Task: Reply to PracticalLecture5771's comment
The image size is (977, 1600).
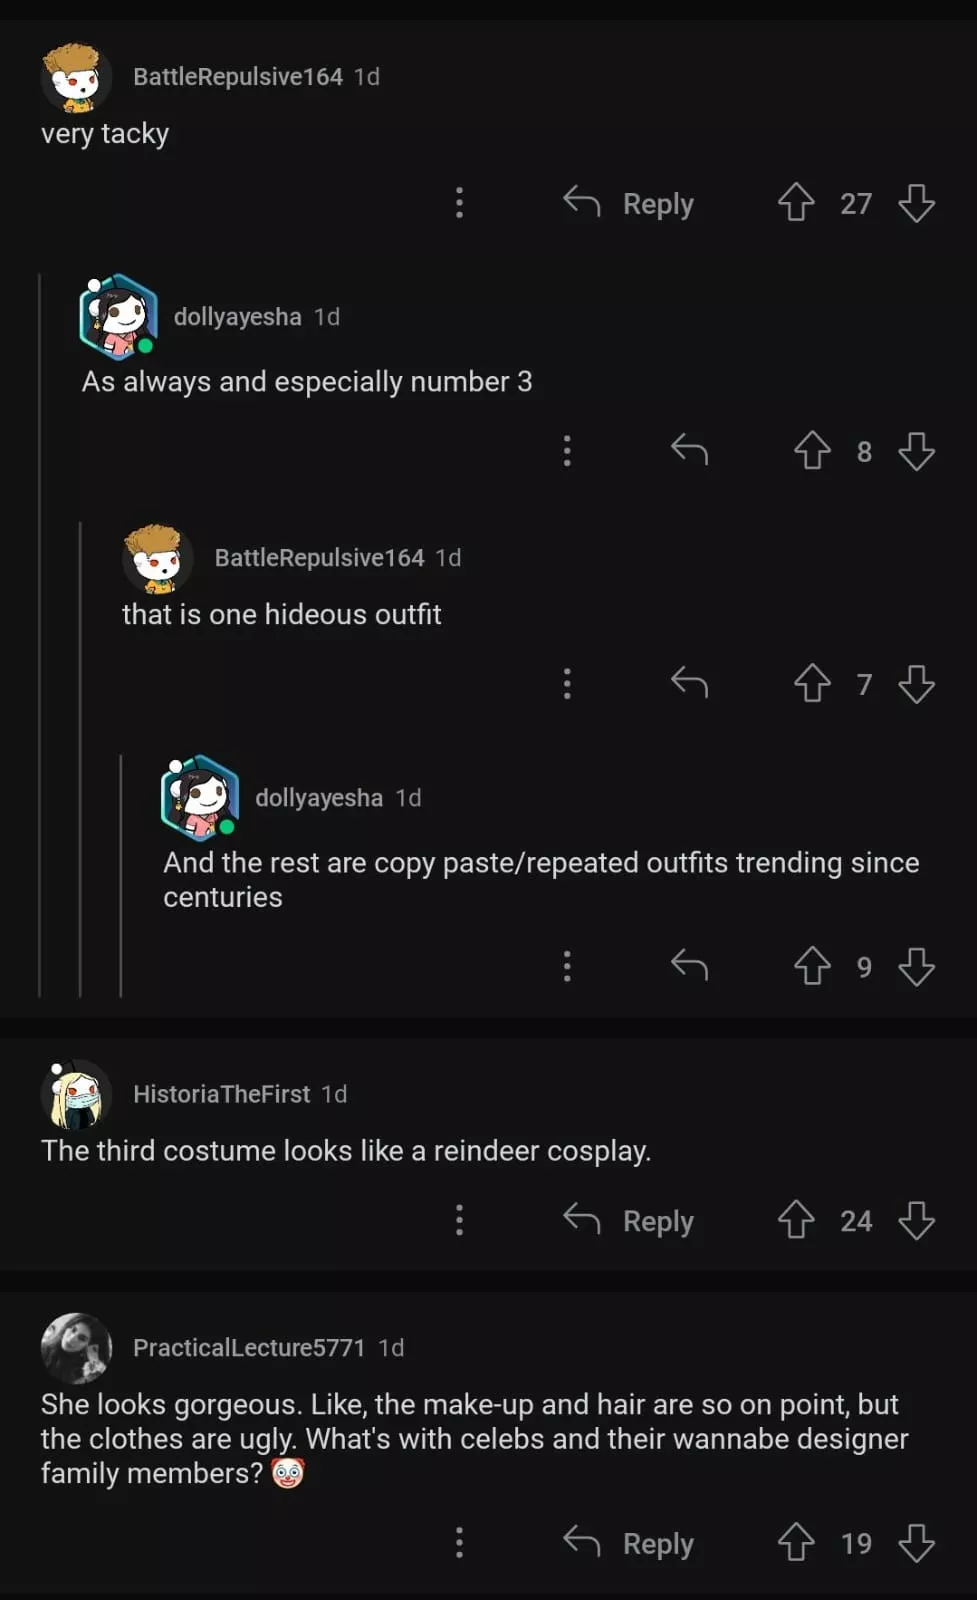Action: (629, 1543)
